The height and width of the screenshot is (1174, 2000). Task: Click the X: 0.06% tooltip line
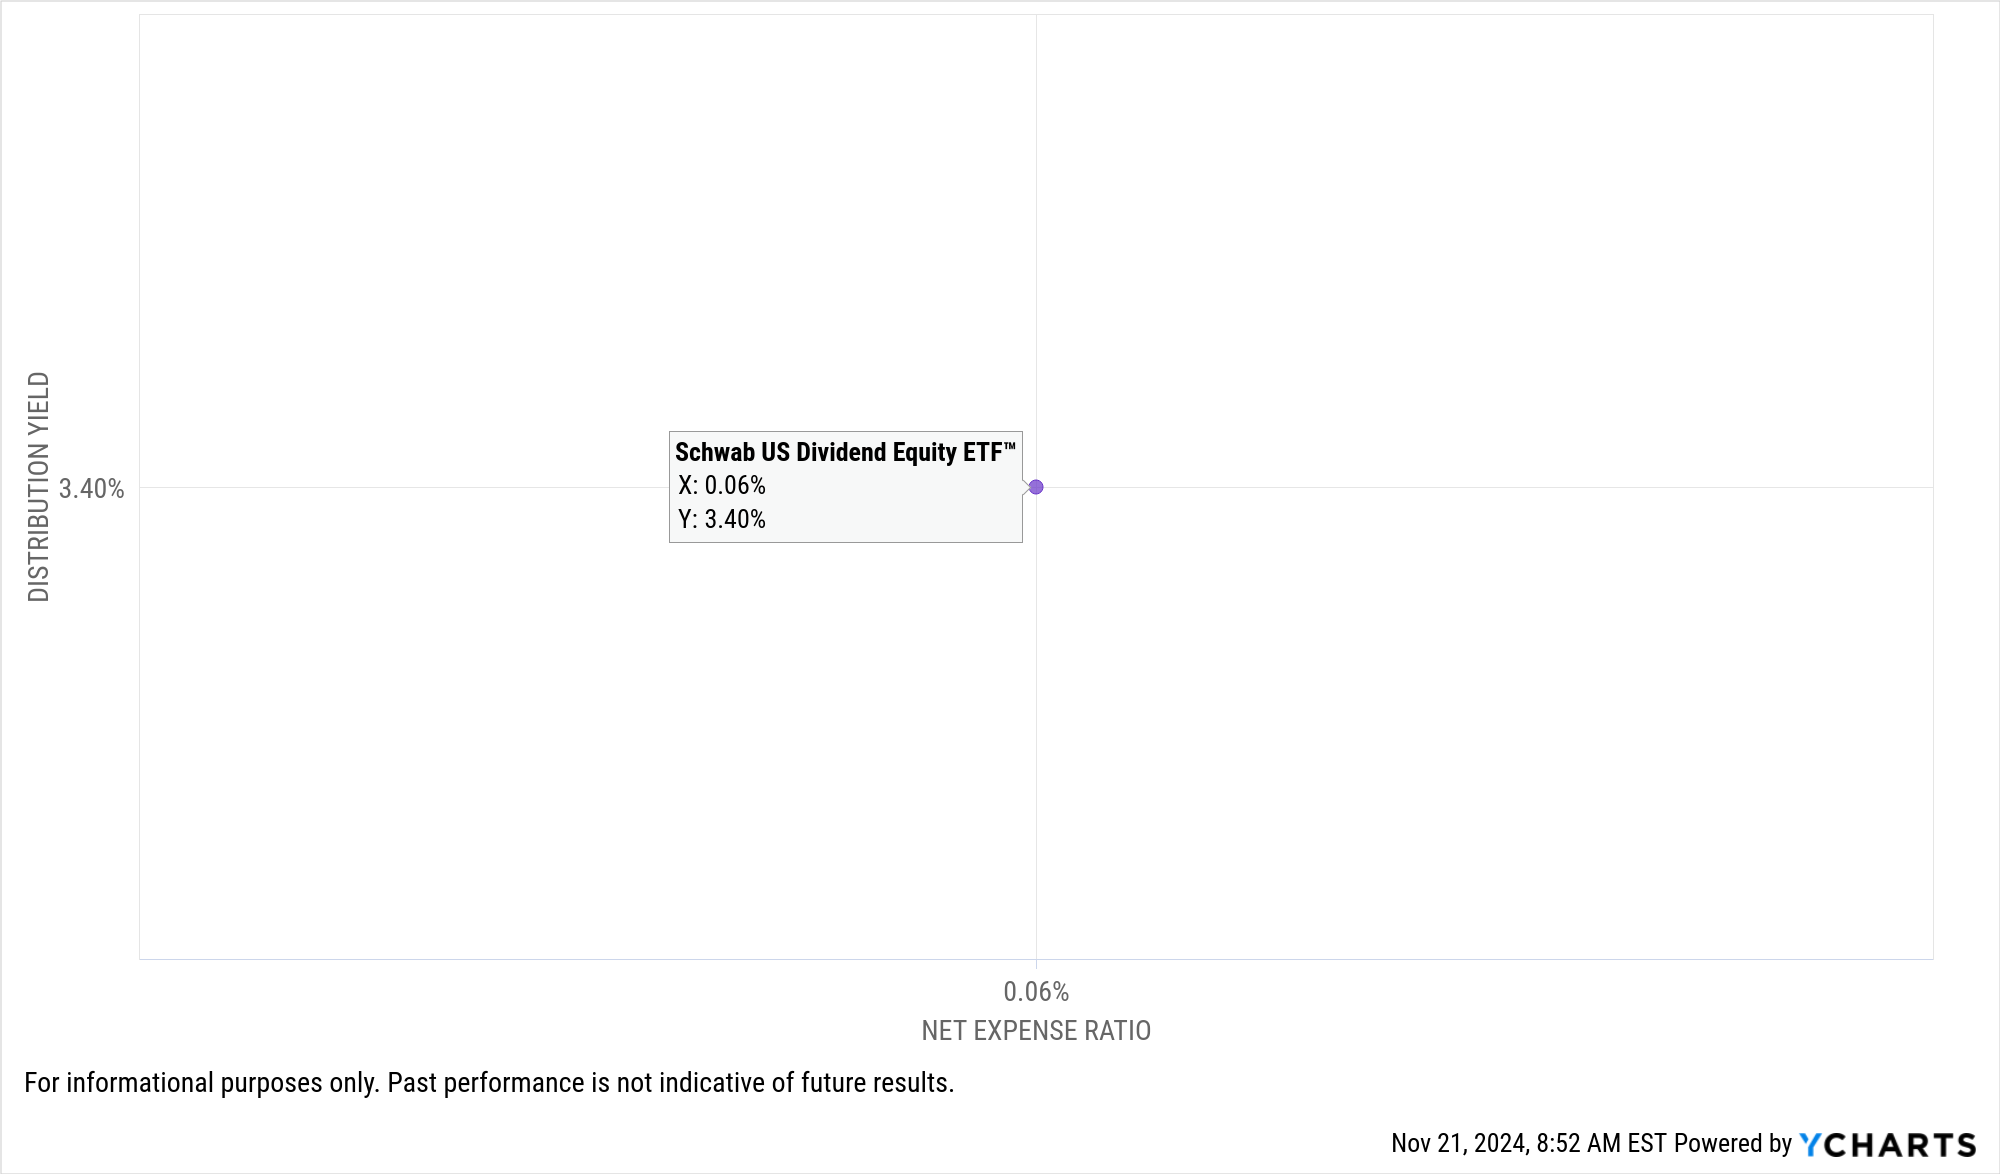click(721, 485)
